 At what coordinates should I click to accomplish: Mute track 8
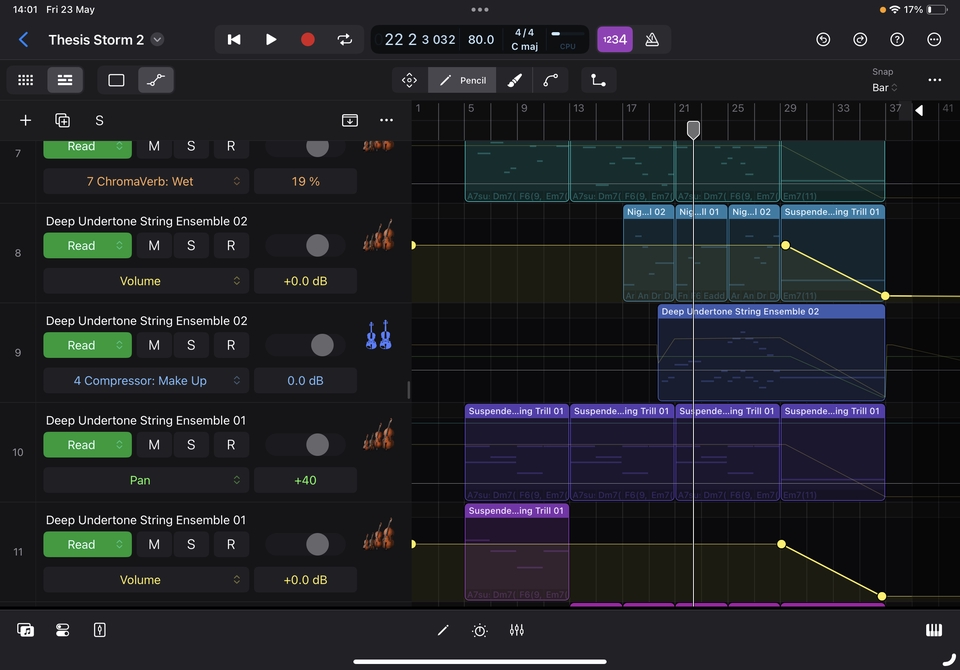(x=154, y=246)
